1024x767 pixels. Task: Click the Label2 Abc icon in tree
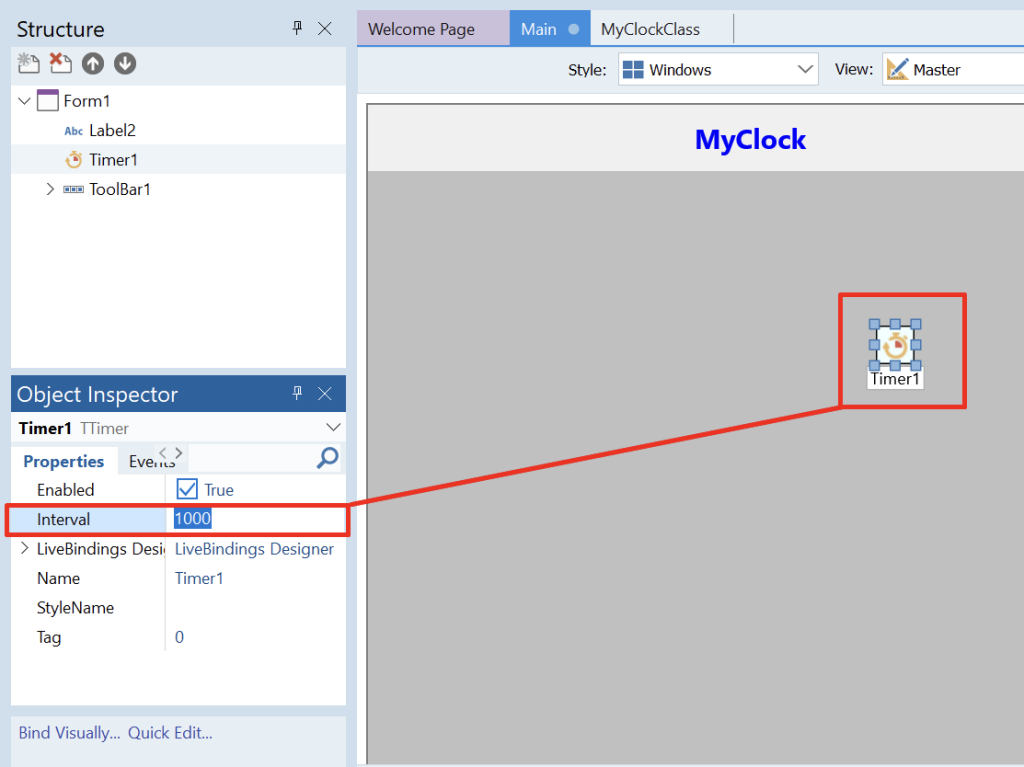pyautogui.click(x=73, y=131)
